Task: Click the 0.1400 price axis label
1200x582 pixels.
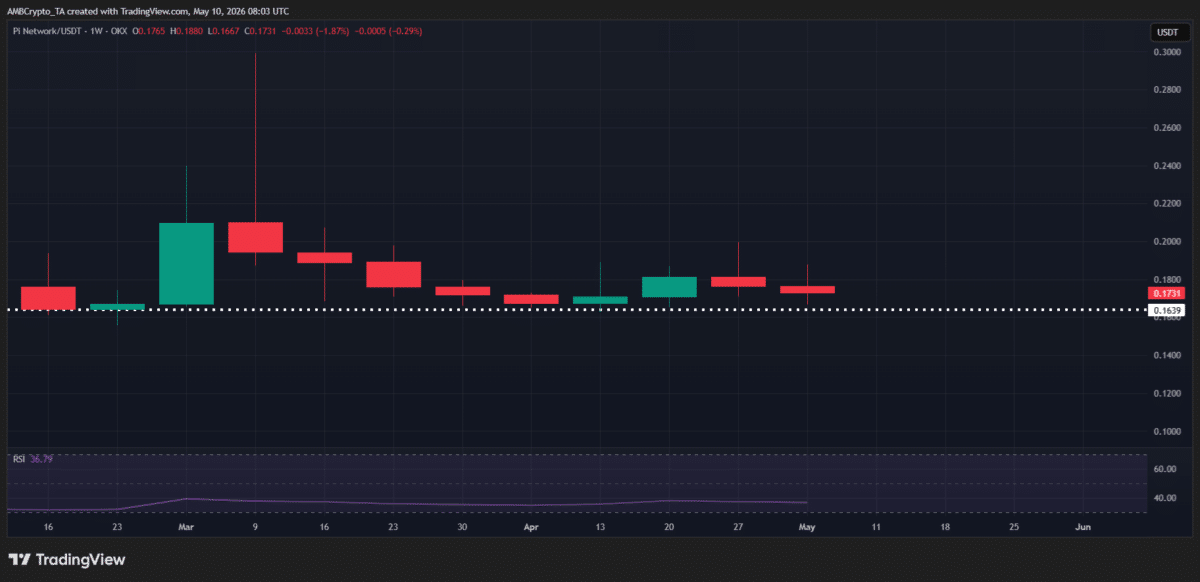Action: (x=1167, y=355)
